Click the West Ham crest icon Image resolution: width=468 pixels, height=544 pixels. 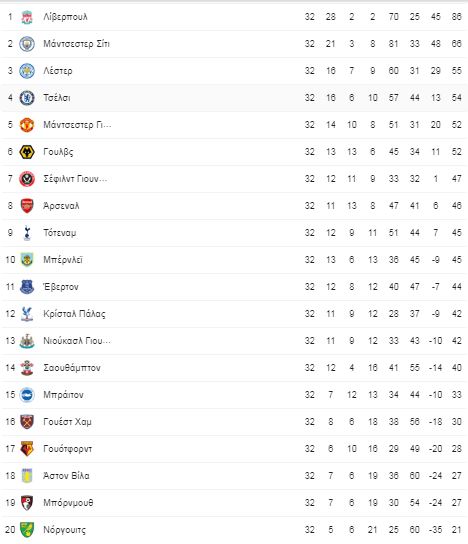point(27,422)
